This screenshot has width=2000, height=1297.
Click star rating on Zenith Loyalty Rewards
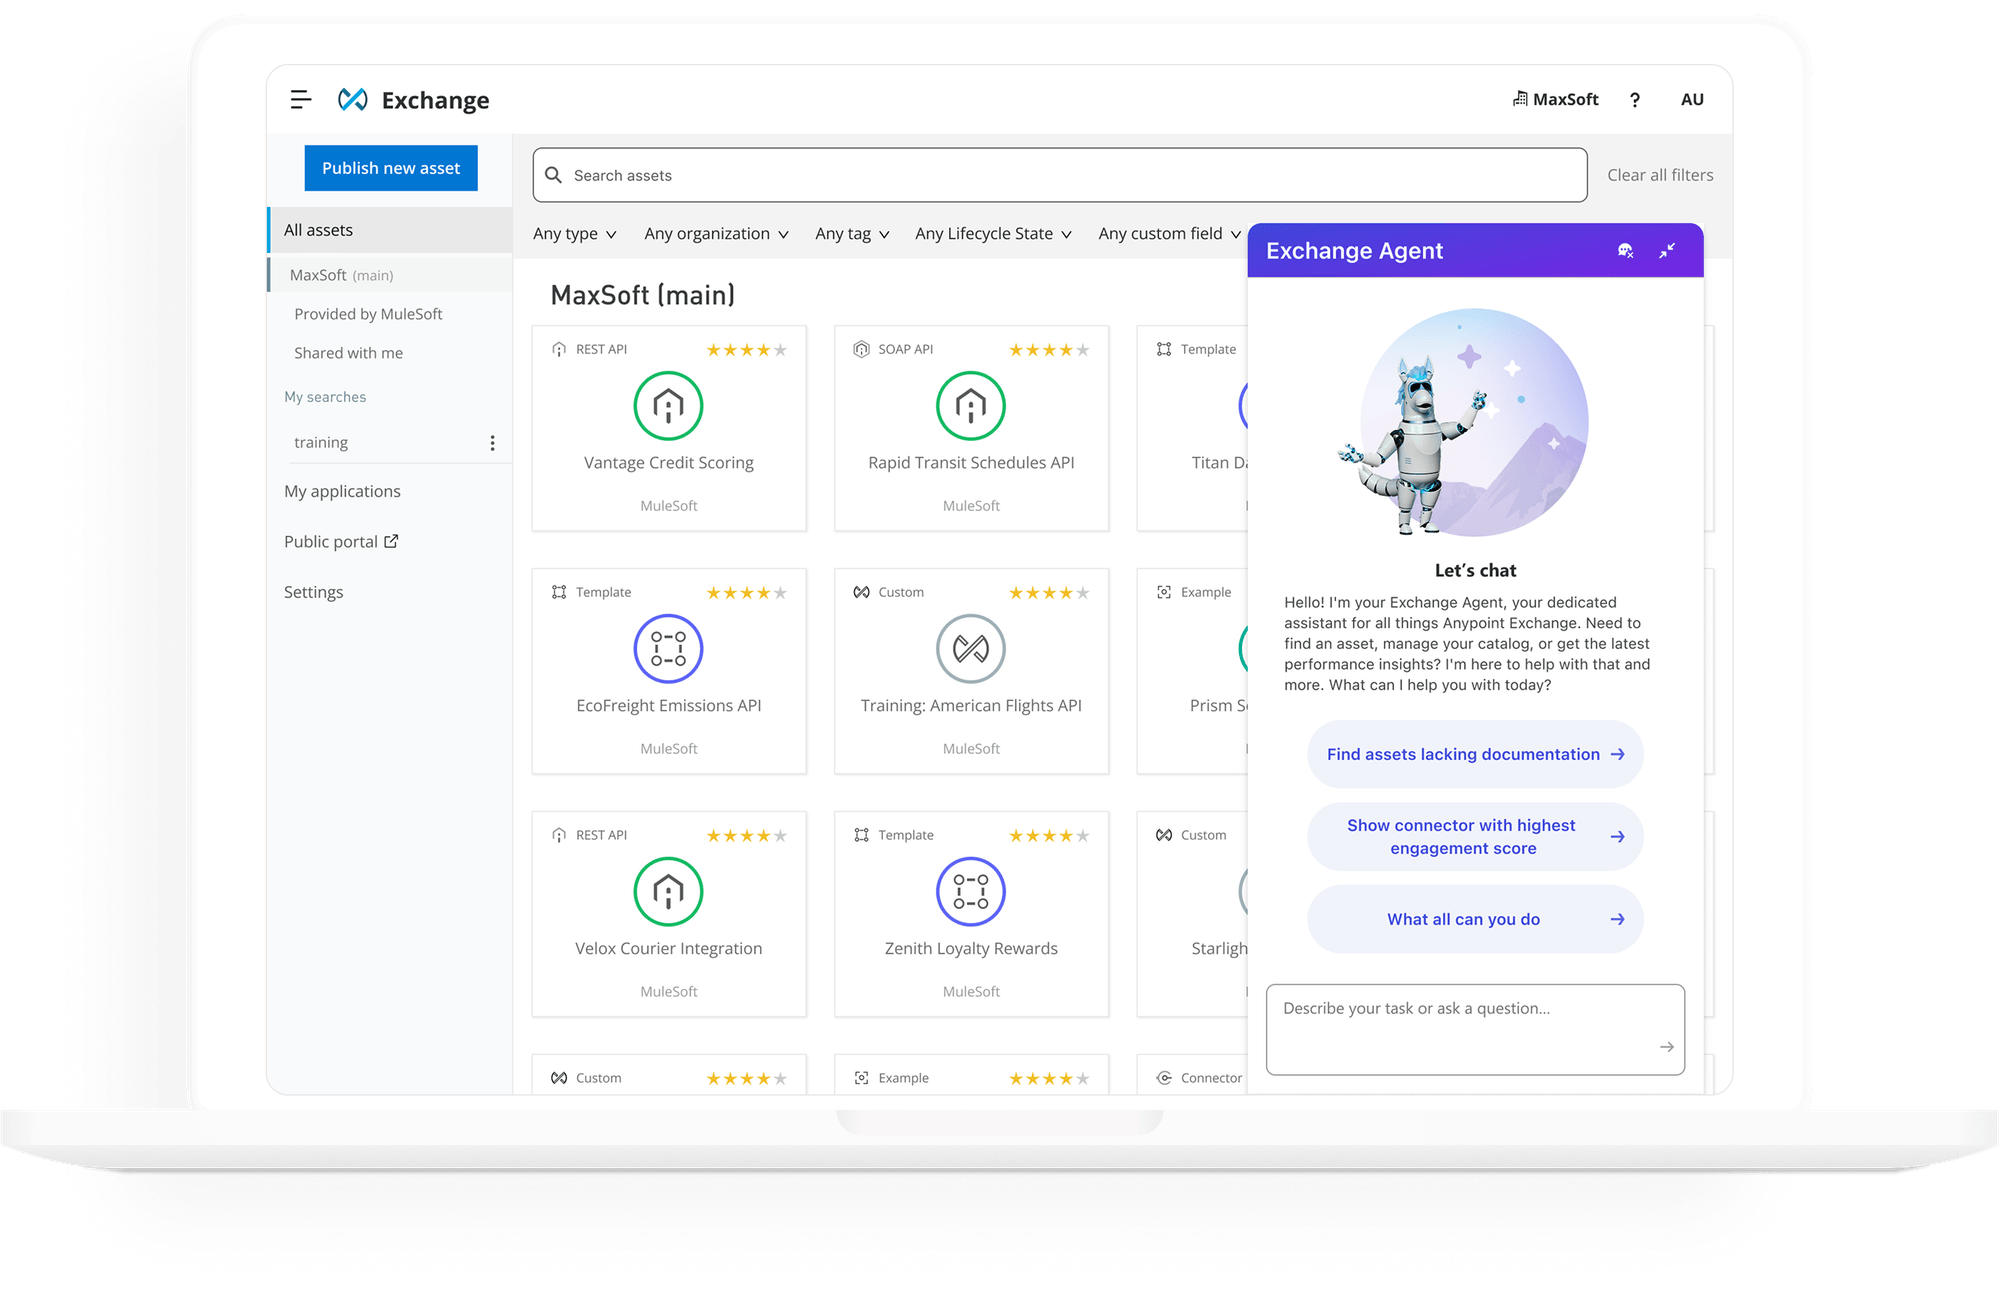(1049, 836)
